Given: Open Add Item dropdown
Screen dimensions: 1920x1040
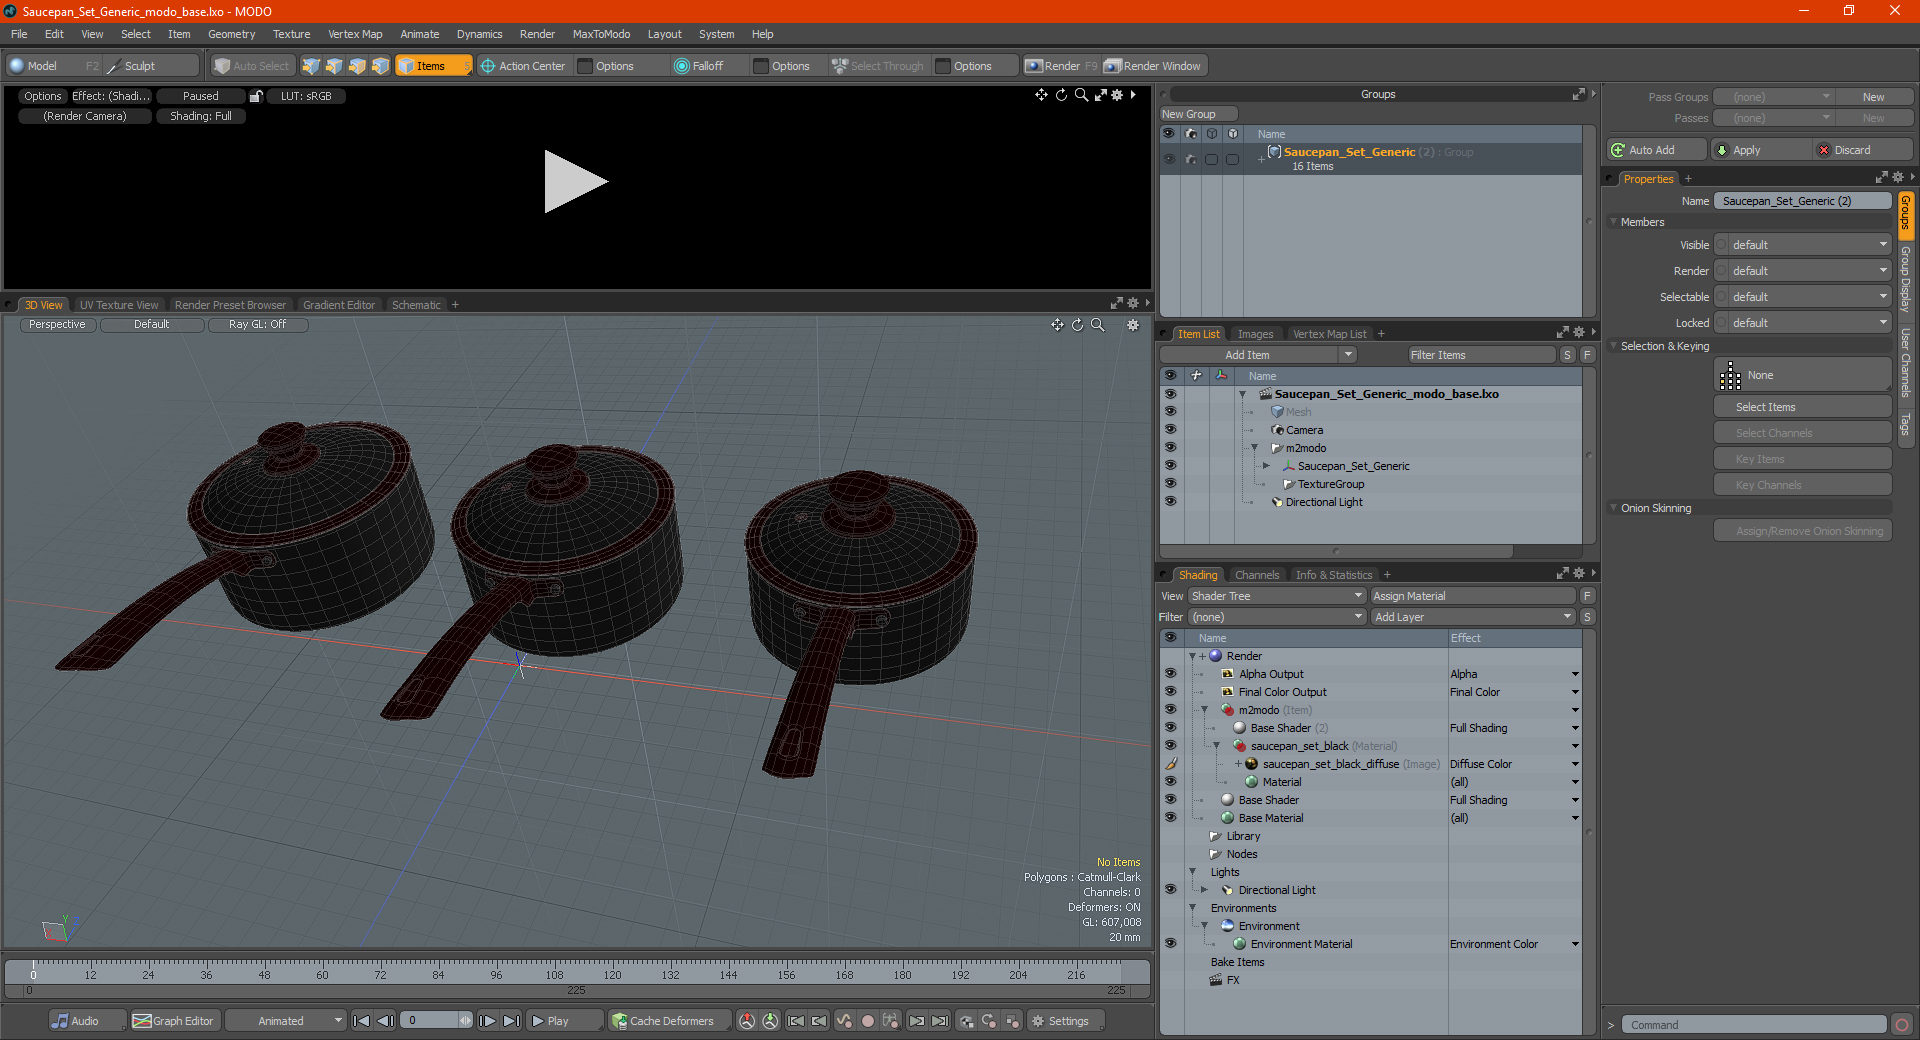Looking at the screenshot, I should (x=1258, y=355).
